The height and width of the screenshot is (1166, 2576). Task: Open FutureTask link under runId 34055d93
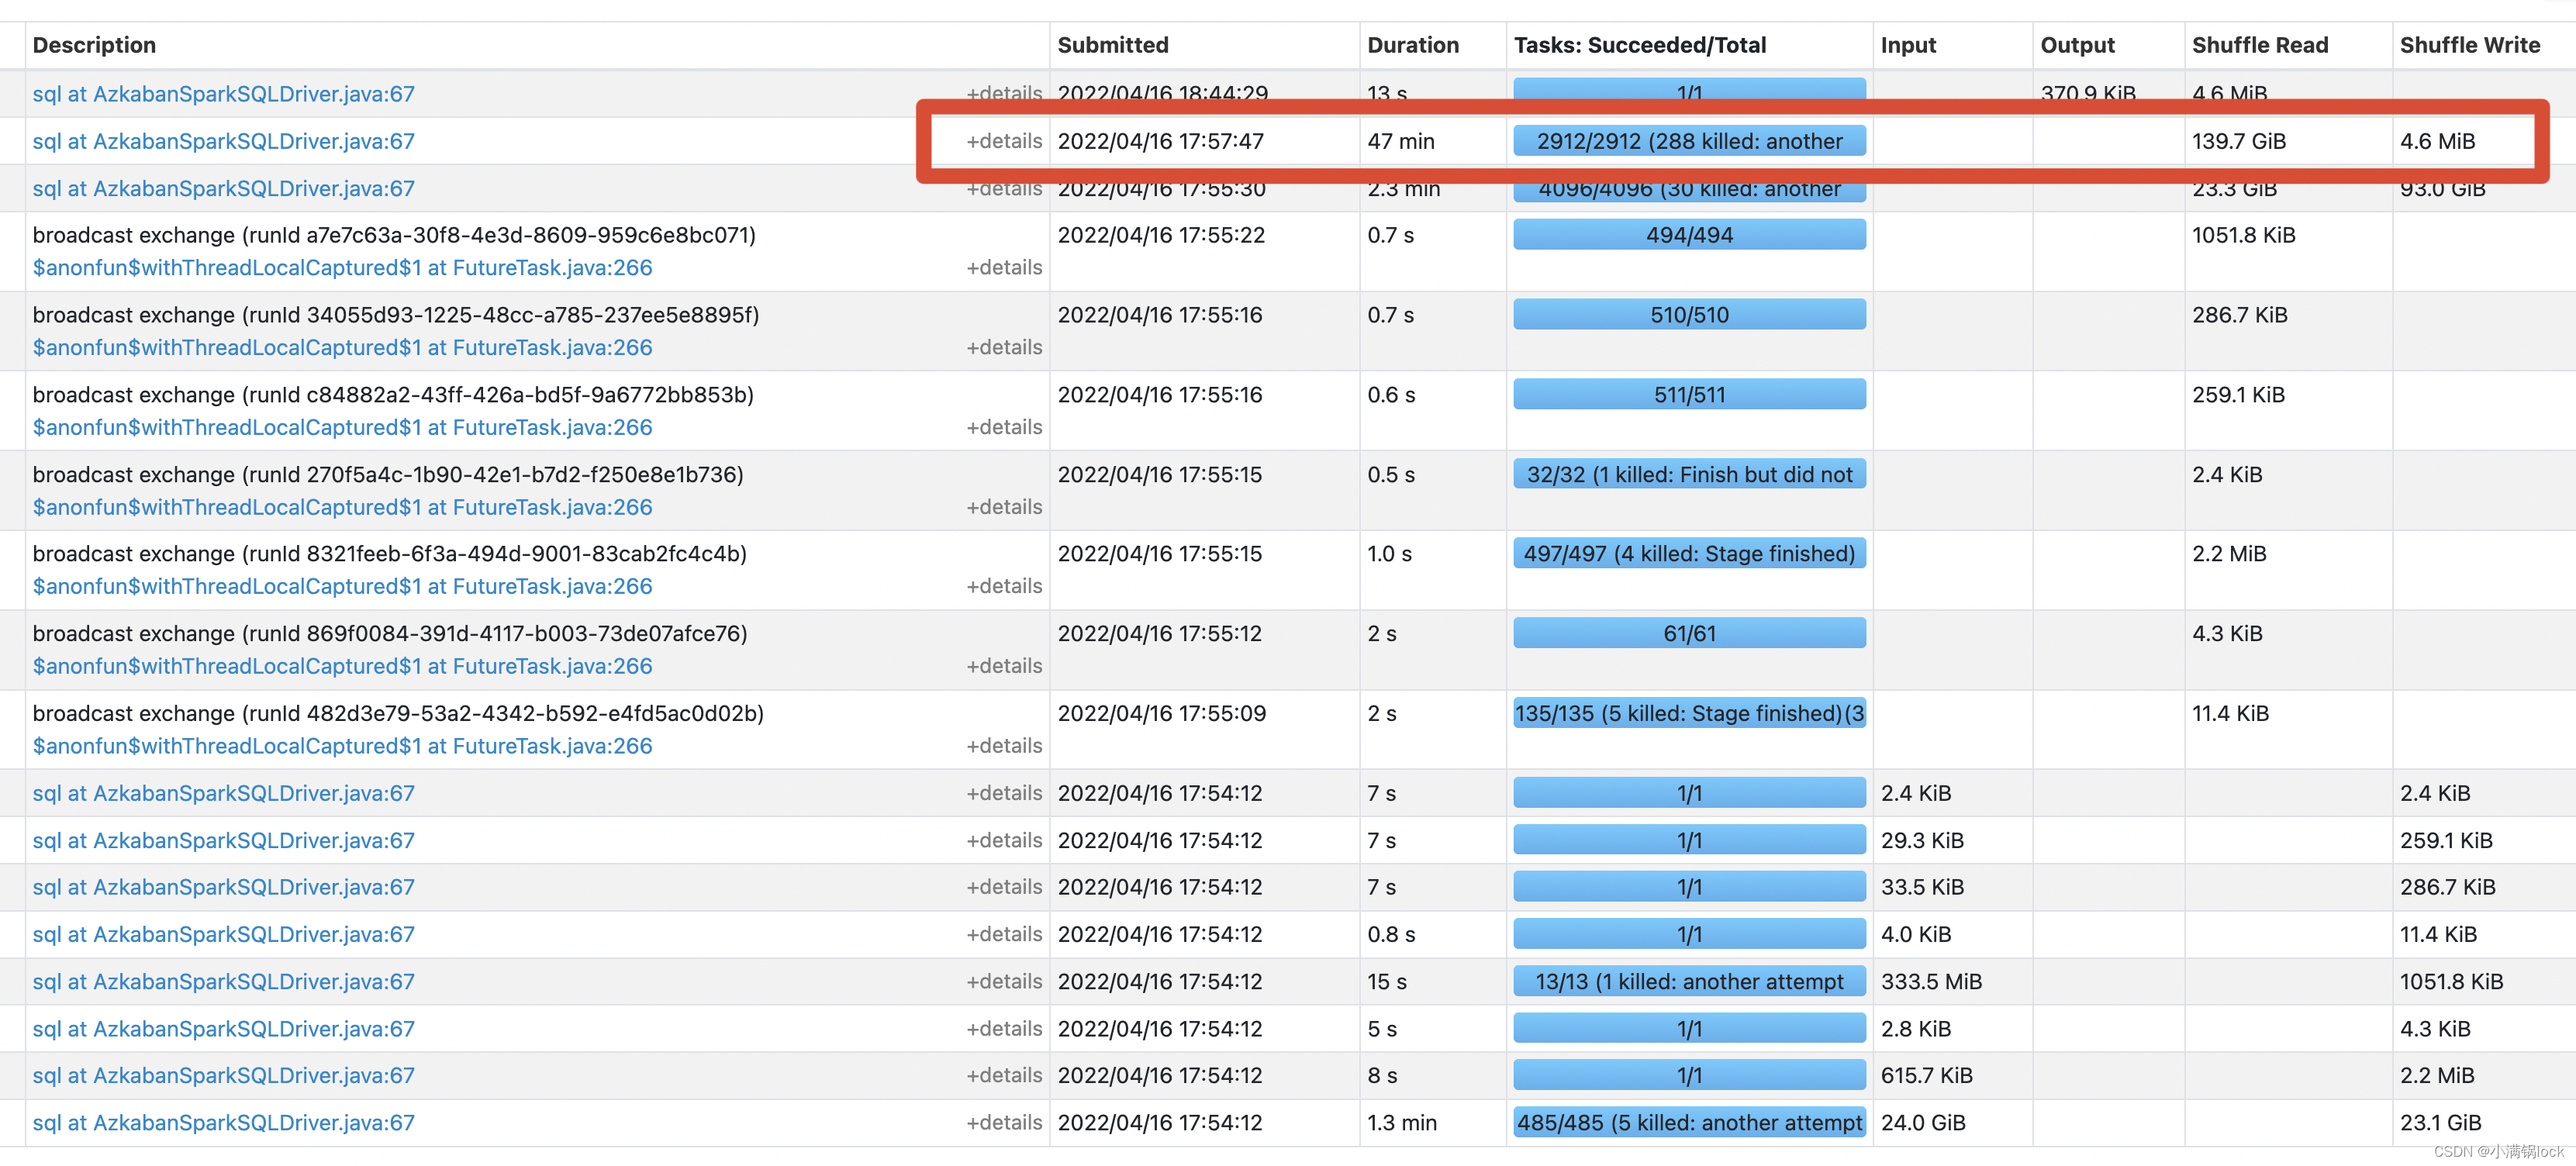tap(342, 347)
